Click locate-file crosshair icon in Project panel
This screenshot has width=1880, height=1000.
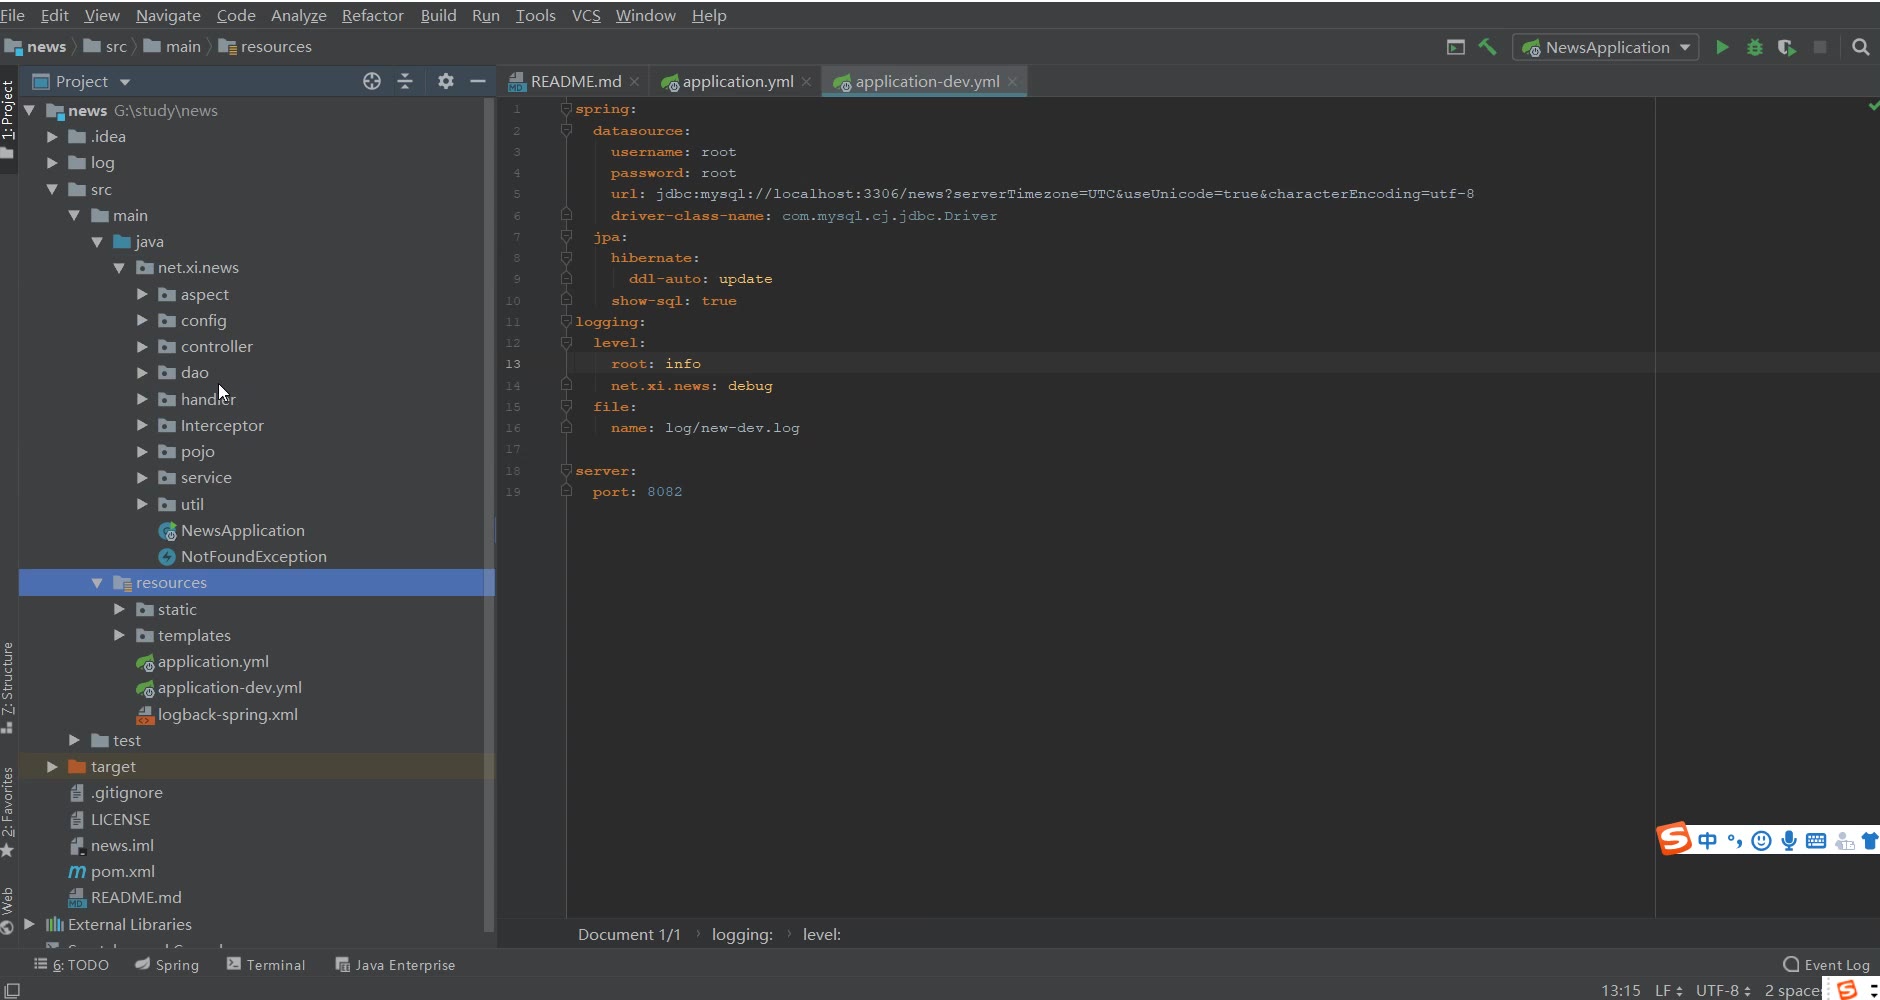372,81
